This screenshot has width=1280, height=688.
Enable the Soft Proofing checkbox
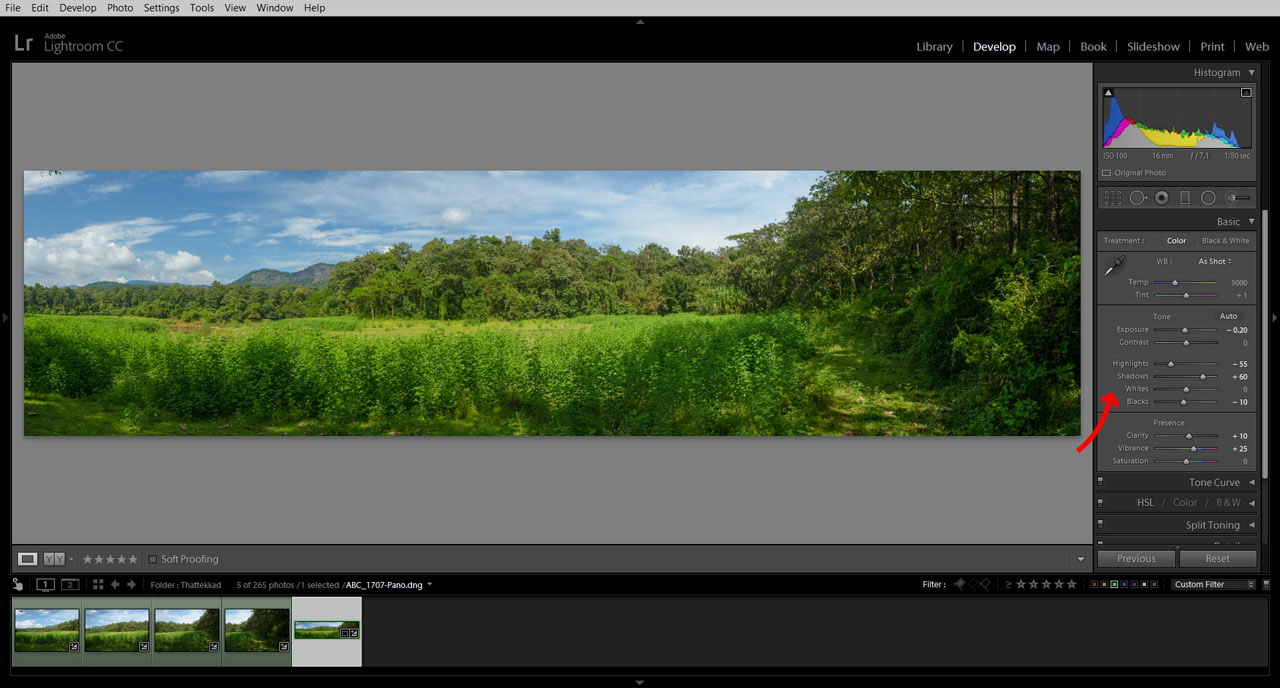coord(153,559)
